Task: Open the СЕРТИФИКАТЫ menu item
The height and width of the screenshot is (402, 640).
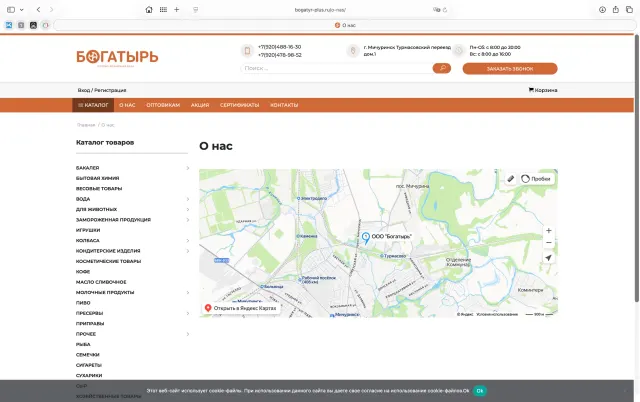Action: [x=240, y=105]
